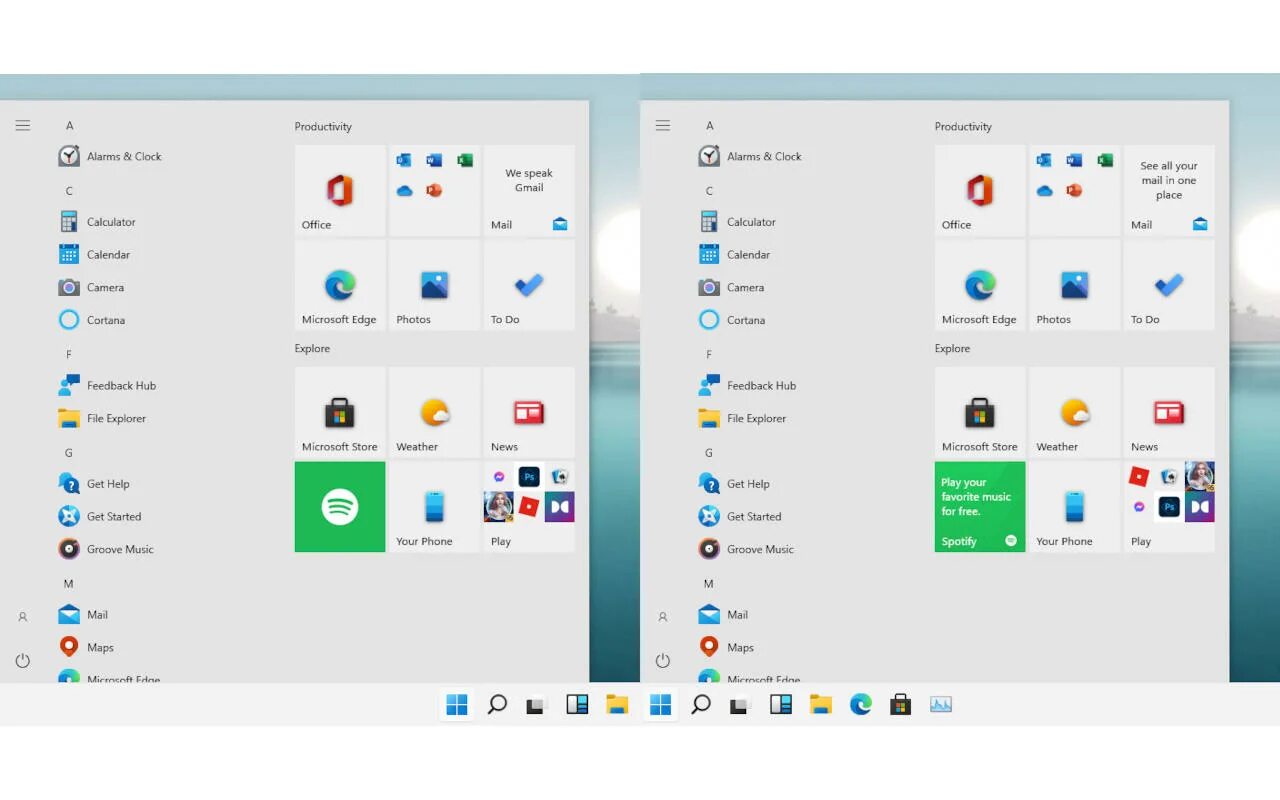Click Microsoft Edge tile in right Start menu

tap(980, 285)
